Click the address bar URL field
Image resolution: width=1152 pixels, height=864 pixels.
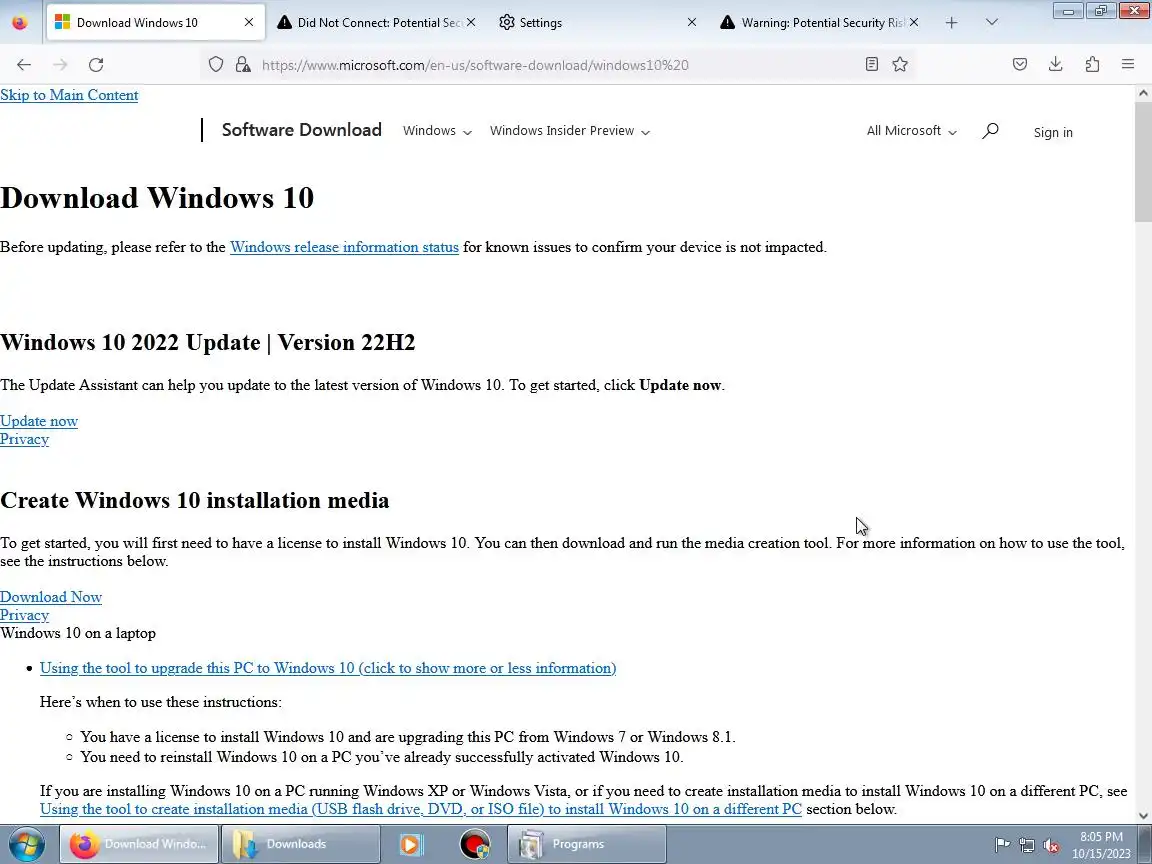(x=558, y=65)
